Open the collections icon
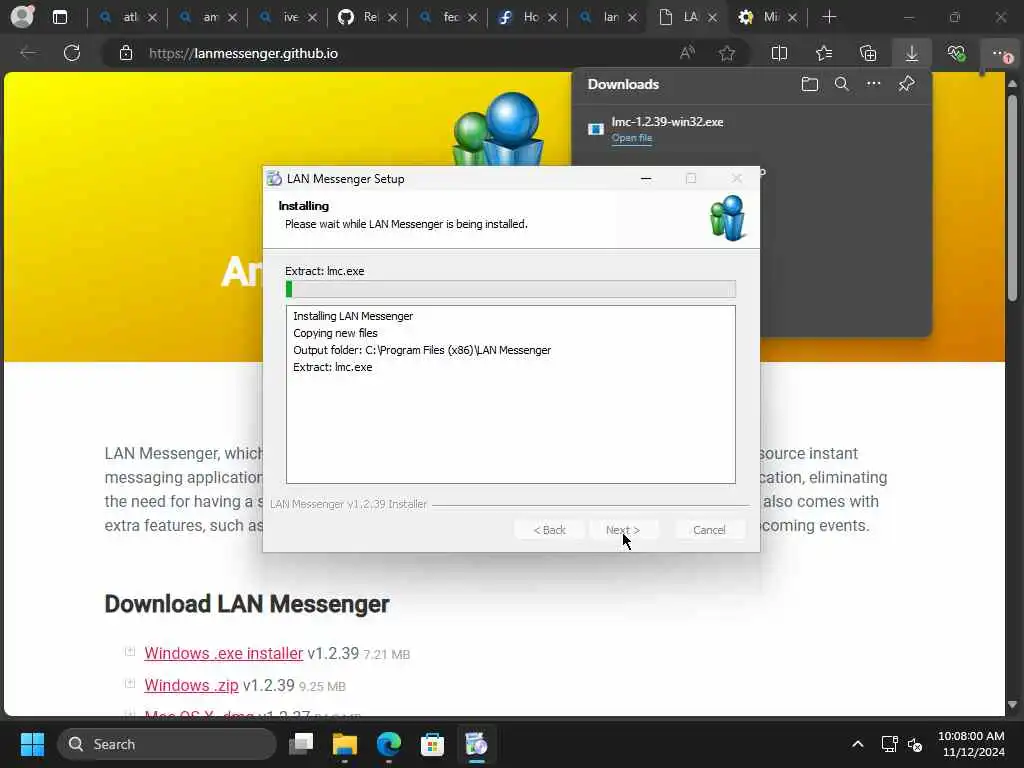Screen dimensions: 1024x768 pos(868,53)
